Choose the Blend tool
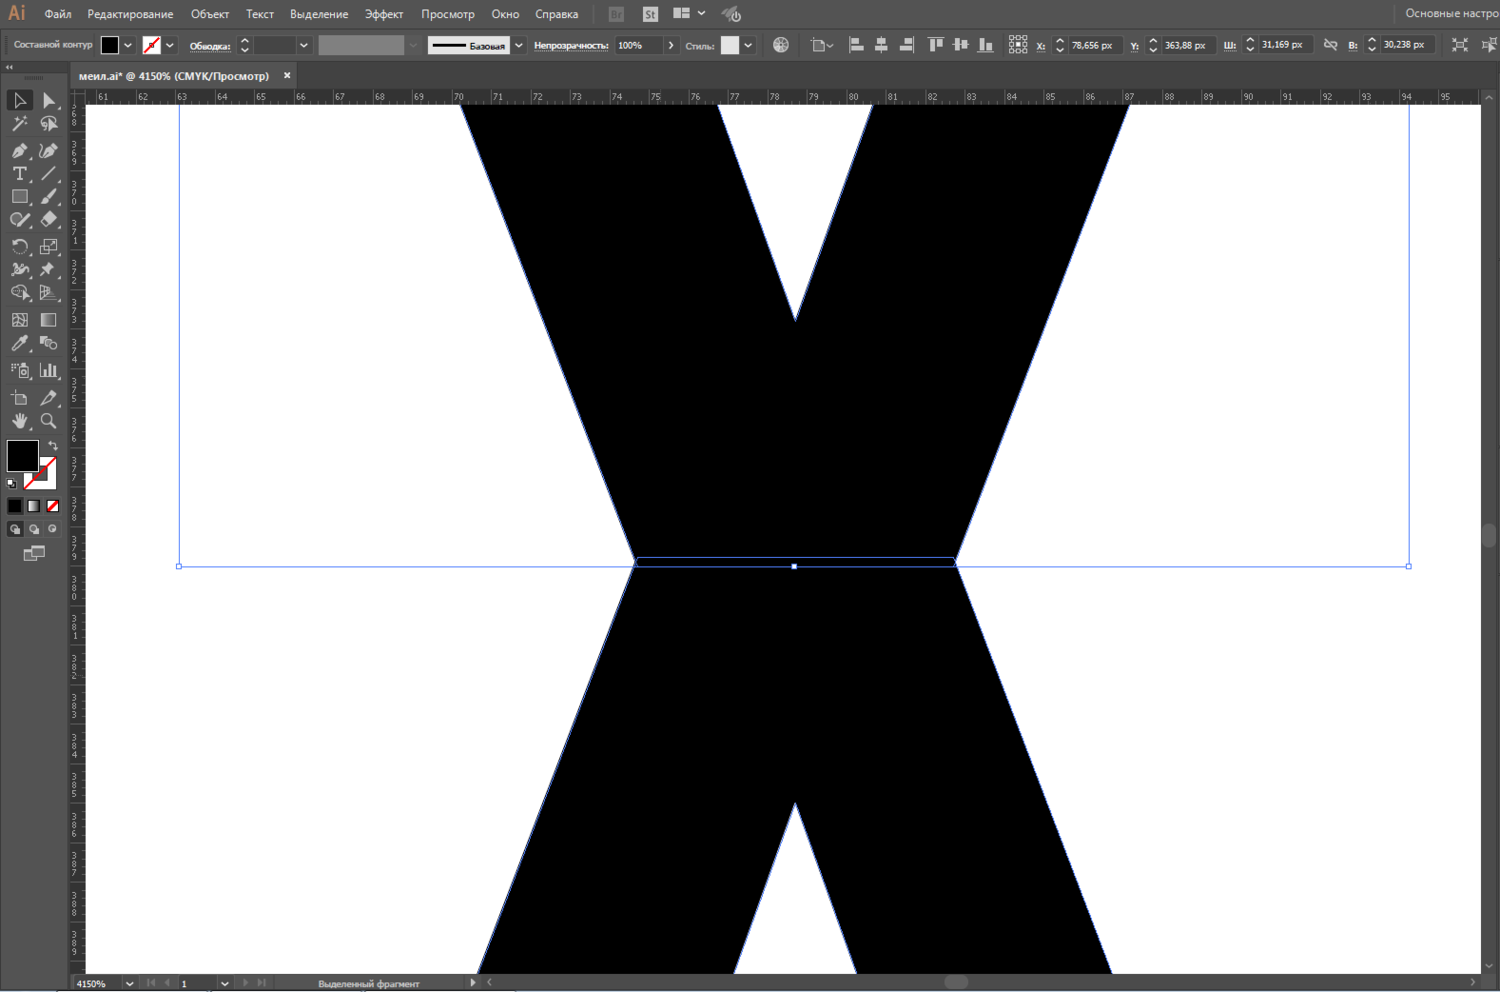Image resolution: width=1500 pixels, height=992 pixels. (48, 343)
